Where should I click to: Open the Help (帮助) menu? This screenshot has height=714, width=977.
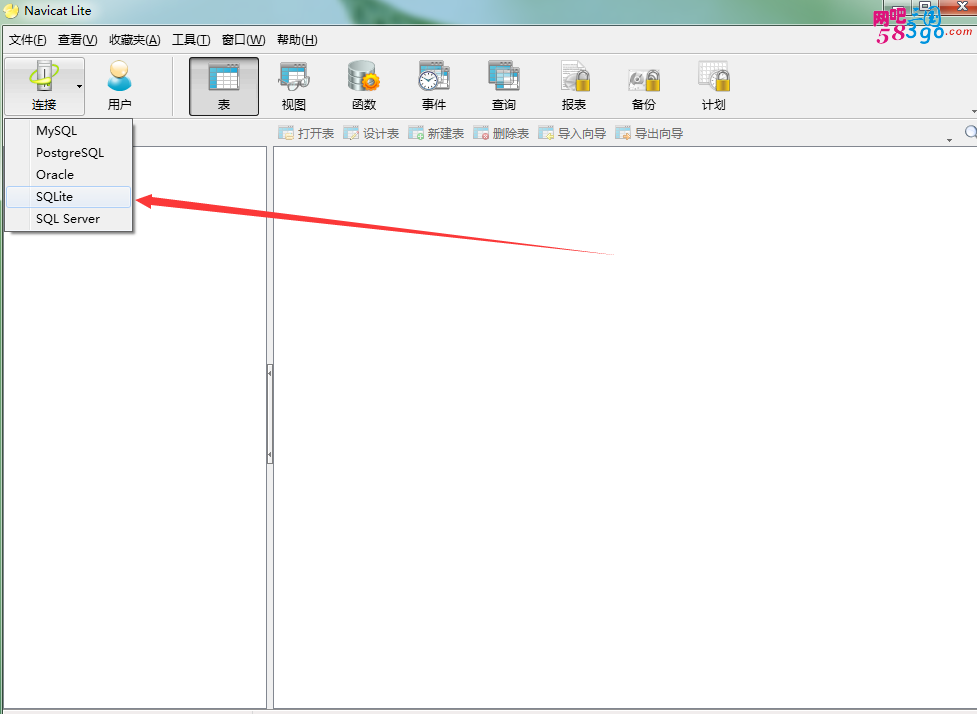pyautogui.click(x=297, y=40)
